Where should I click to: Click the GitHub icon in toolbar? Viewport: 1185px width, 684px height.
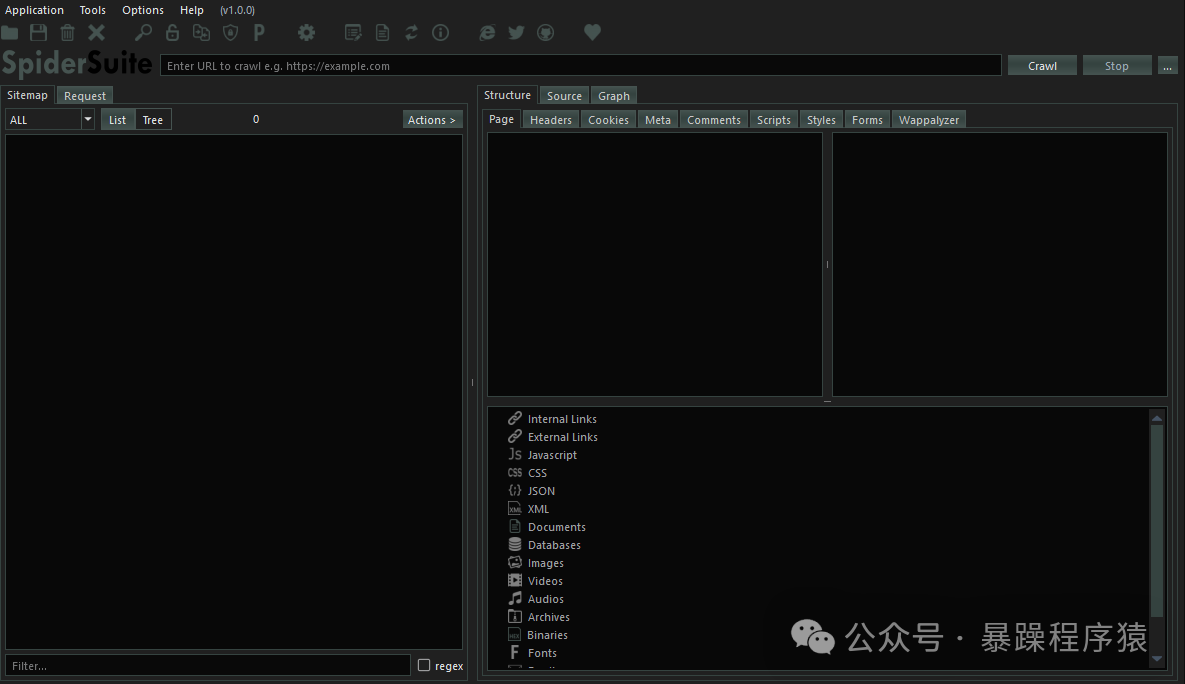545,33
